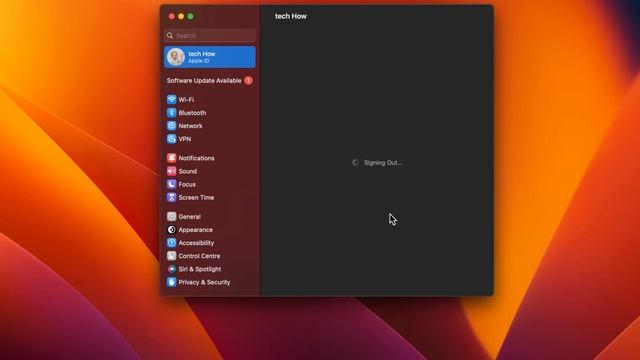Minimize the System Settings window
This screenshot has width=640, height=360.
point(181,16)
